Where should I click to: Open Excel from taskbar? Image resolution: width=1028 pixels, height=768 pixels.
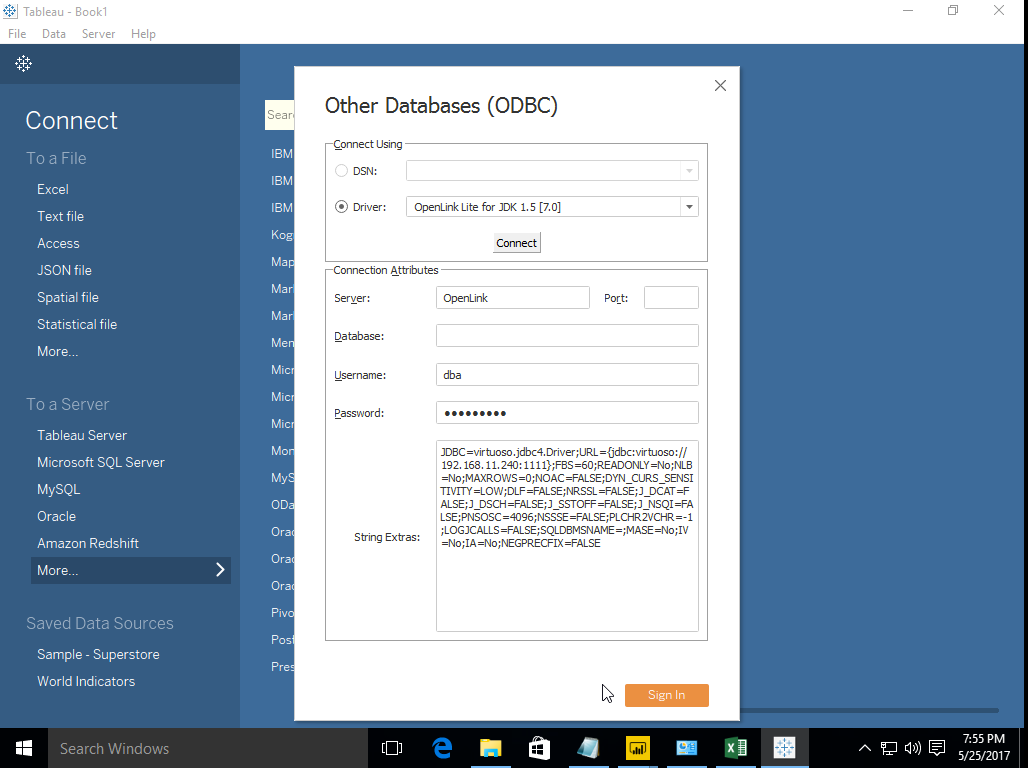click(x=736, y=748)
